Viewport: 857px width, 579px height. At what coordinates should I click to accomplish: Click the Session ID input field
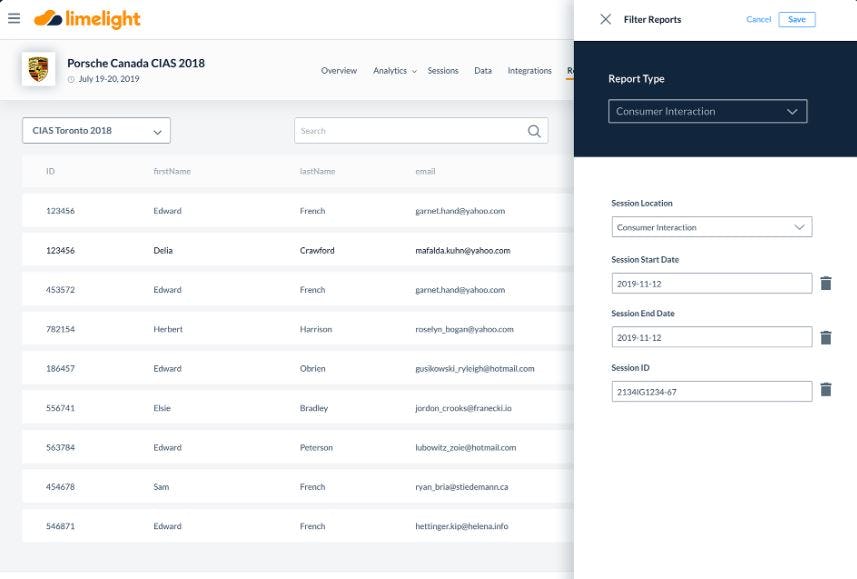pos(710,390)
